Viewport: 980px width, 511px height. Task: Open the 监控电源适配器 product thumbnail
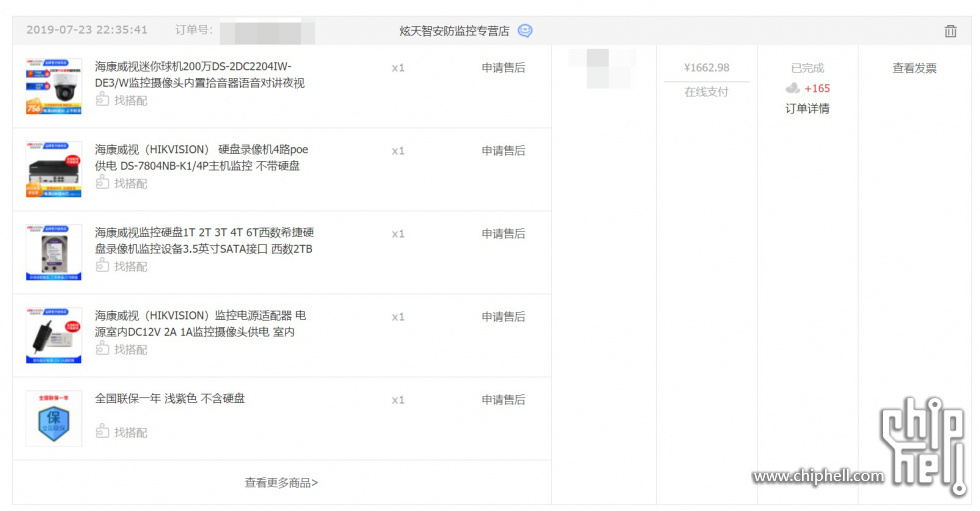coord(54,335)
